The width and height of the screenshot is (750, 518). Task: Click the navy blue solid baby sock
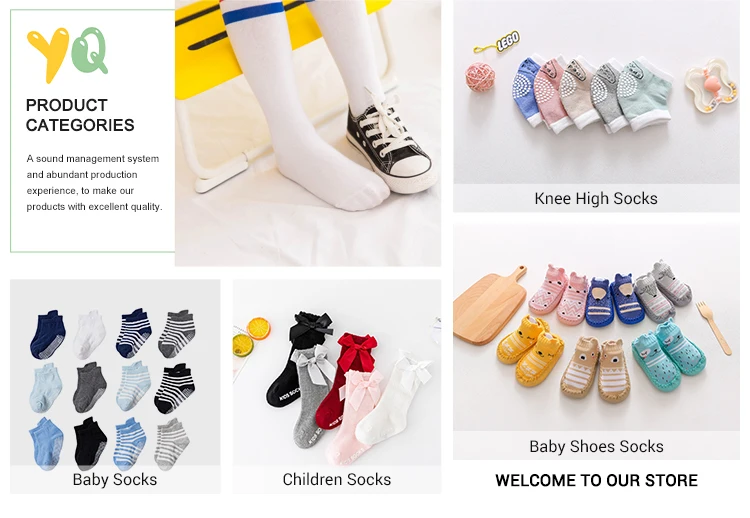[x=47, y=334]
